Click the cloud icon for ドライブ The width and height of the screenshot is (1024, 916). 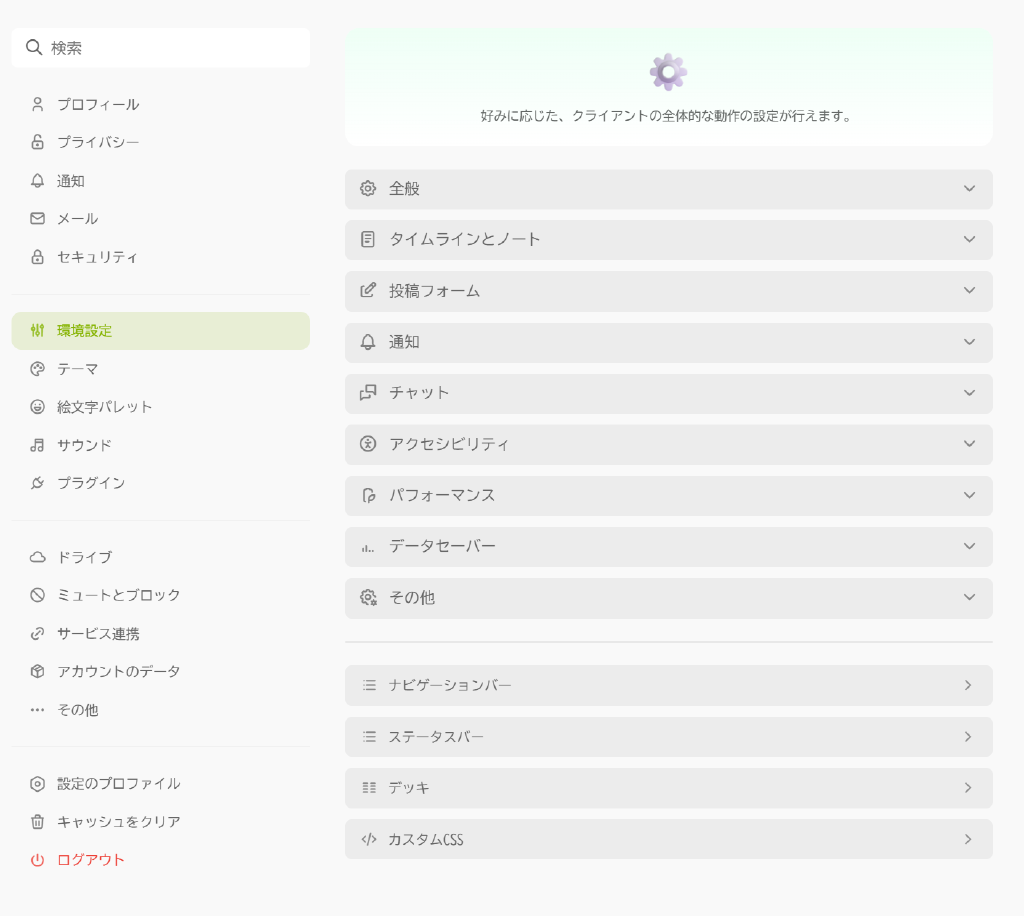pos(38,557)
